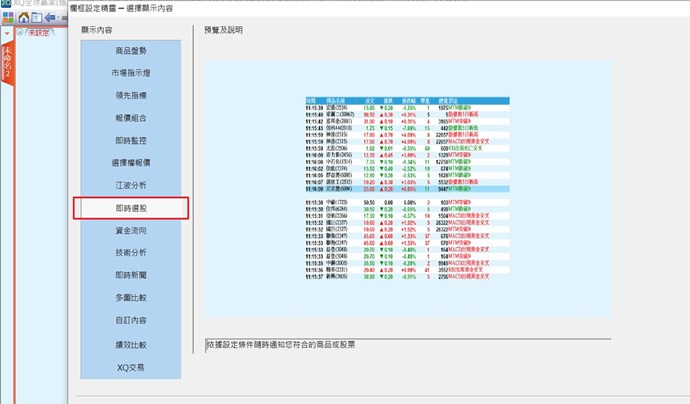This screenshot has width=690, height=404.
Task: Choose 選擇權報價 from the list
Action: point(130,162)
